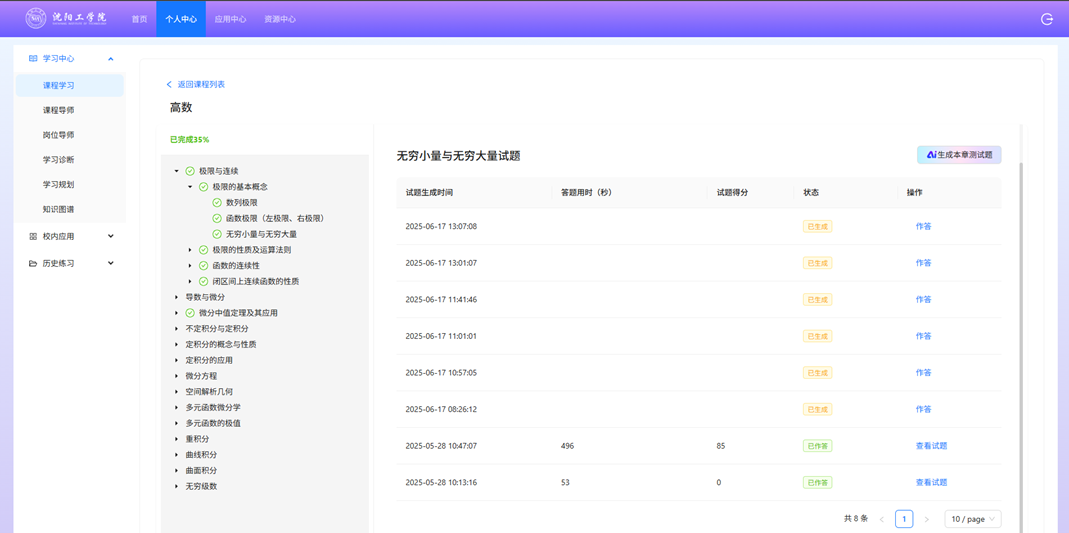
Task: Click the 已完成35% progress indicator
Action: [x=189, y=140]
